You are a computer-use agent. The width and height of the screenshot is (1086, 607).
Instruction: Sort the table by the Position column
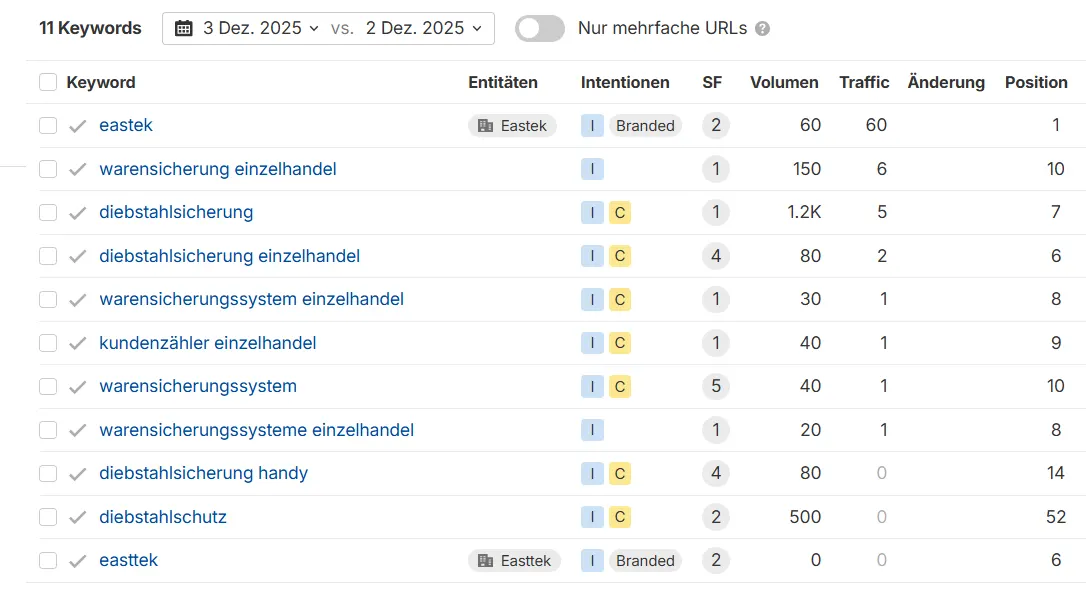pyautogui.click(x=1036, y=82)
